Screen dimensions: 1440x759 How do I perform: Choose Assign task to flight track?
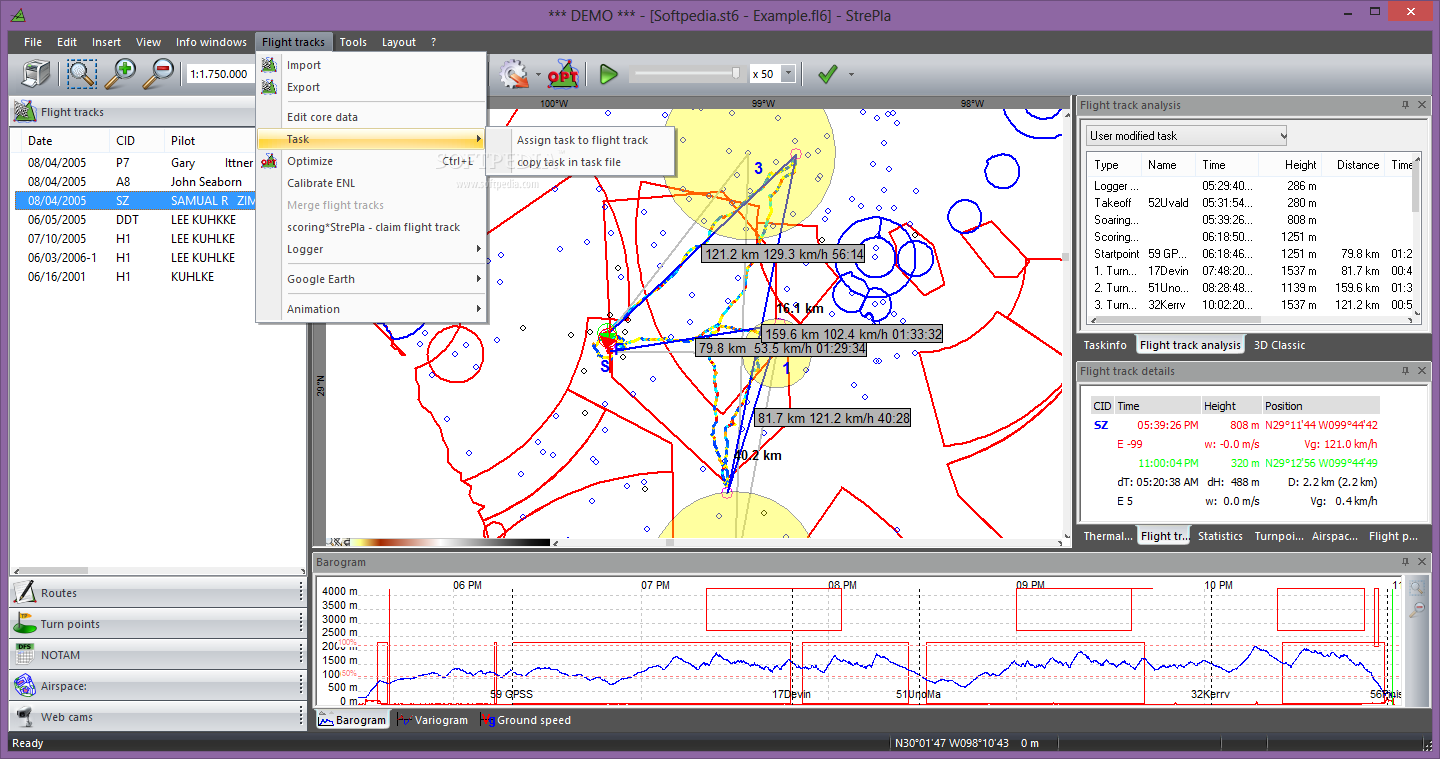click(582, 140)
